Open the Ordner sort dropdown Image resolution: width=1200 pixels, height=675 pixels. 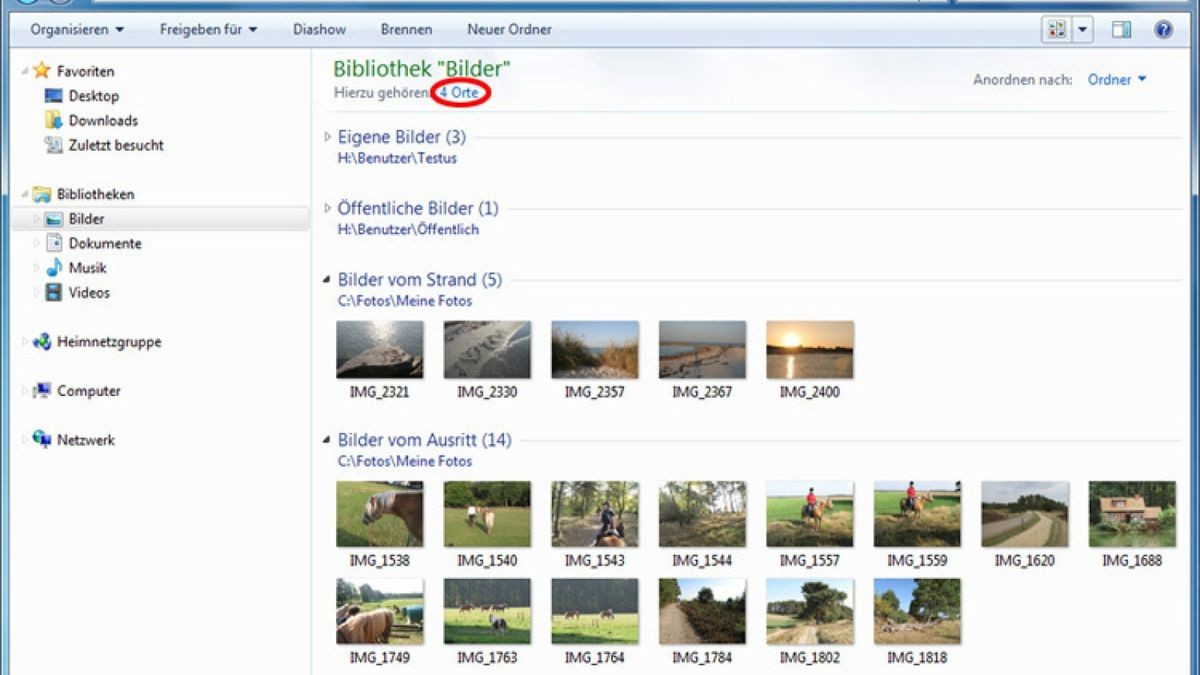coord(1116,79)
